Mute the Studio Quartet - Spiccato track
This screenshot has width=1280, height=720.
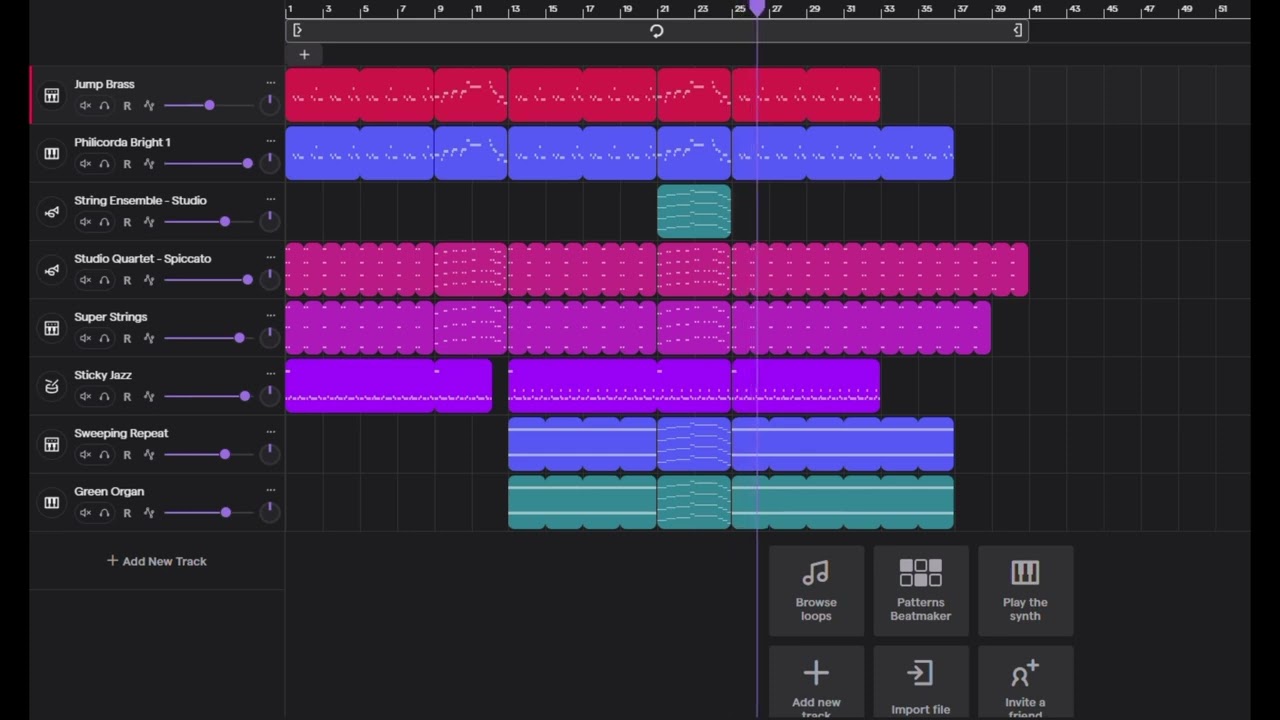coord(85,280)
